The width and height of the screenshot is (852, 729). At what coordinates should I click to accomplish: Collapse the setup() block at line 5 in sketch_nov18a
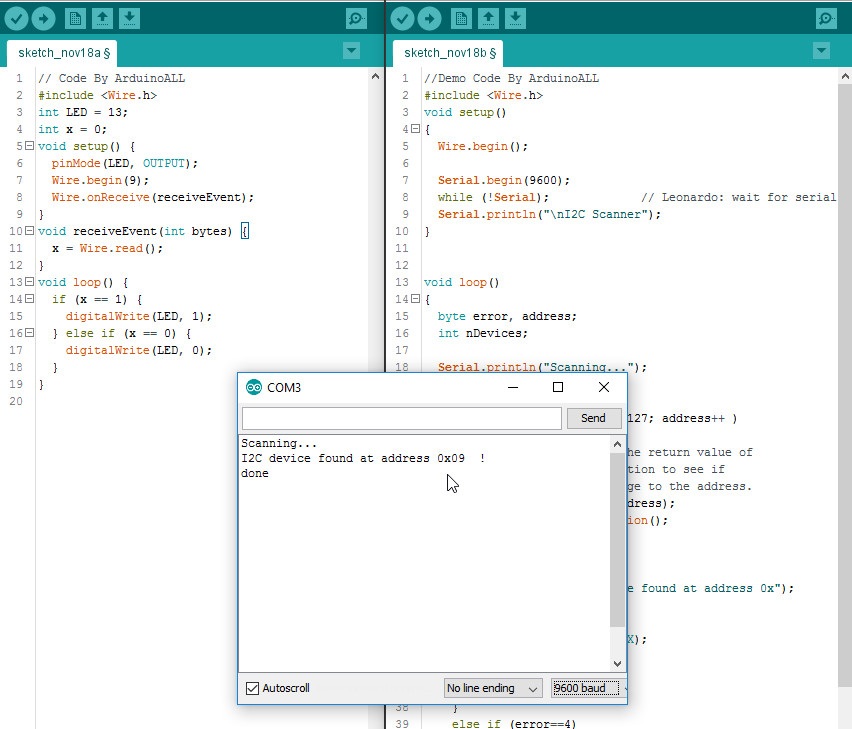tap(29, 146)
